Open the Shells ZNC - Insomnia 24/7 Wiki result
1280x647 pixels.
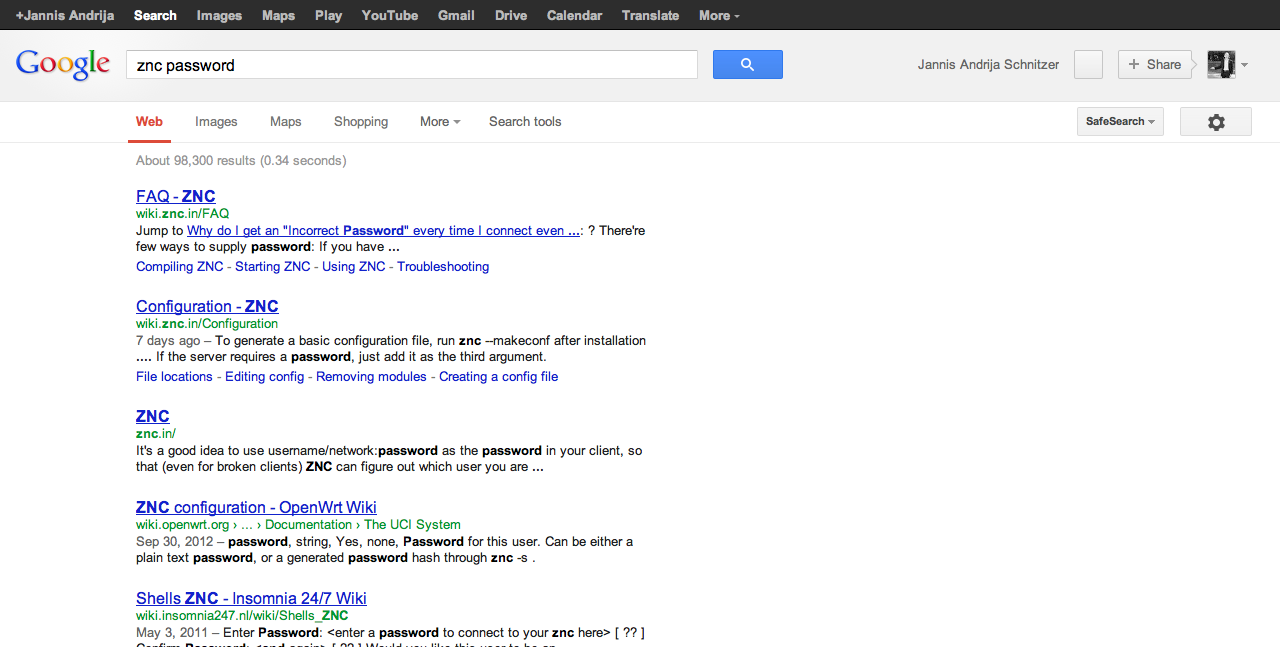(251, 598)
